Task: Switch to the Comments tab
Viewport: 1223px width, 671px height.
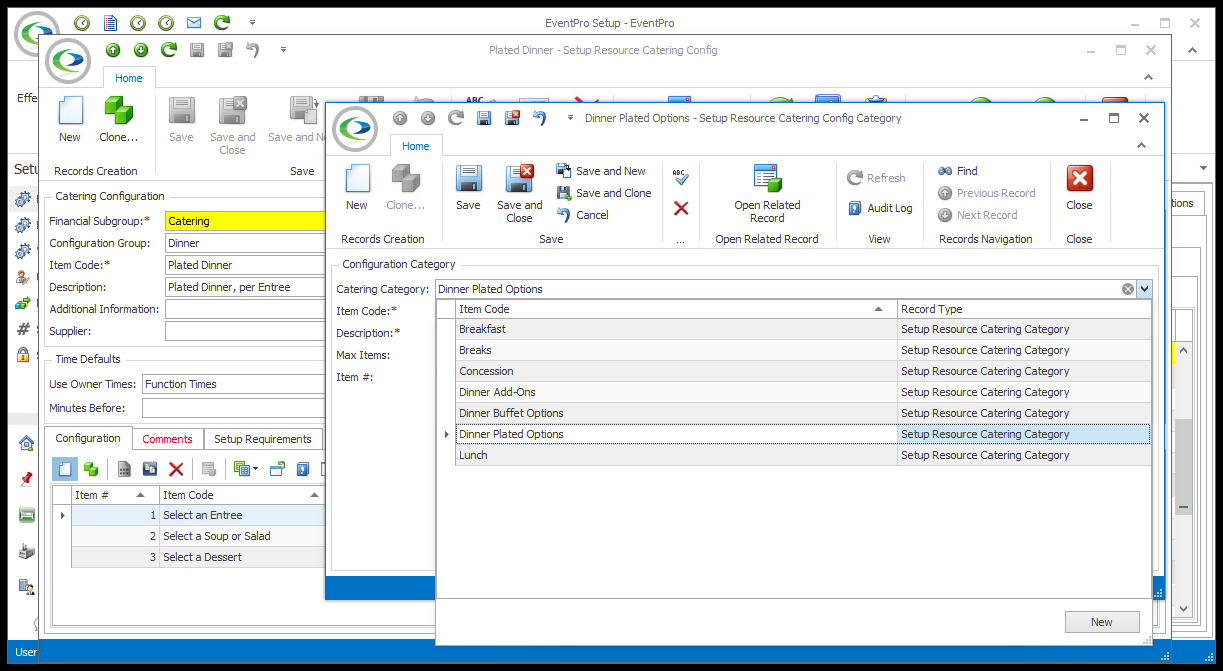Action: tap(167, 439)
